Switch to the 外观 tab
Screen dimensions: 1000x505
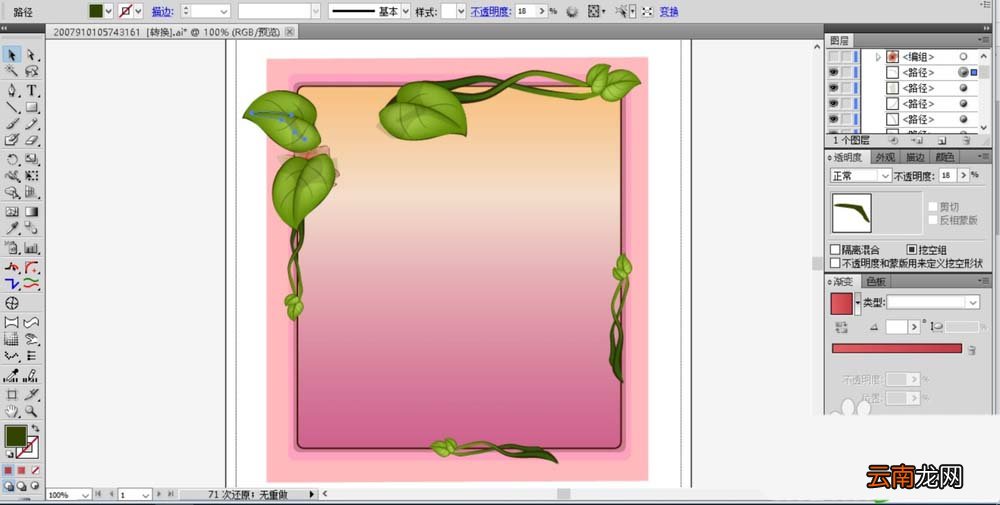click(x=885, y=157)
